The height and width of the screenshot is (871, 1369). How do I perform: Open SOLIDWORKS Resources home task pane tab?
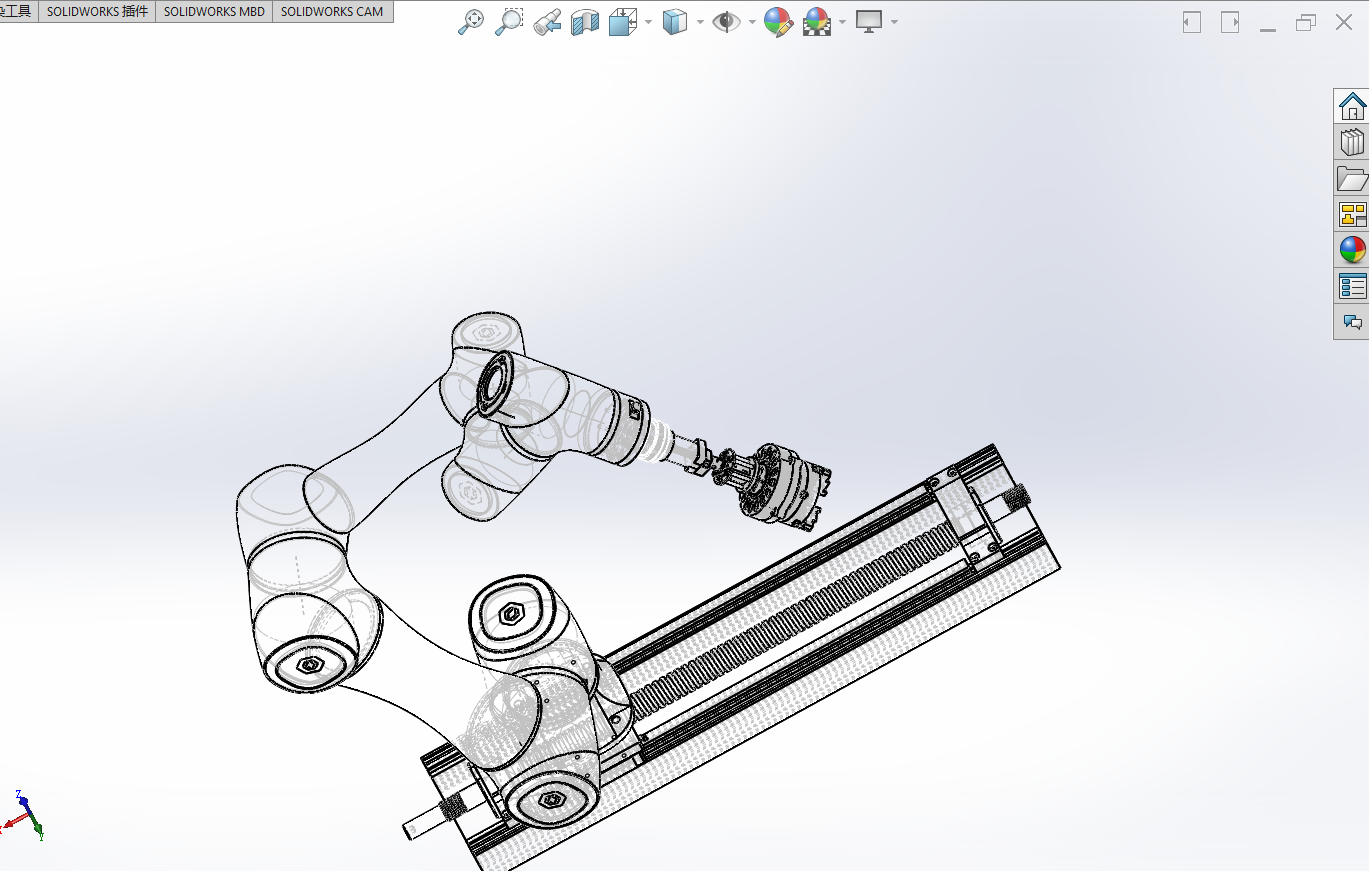click(1352, 106)
